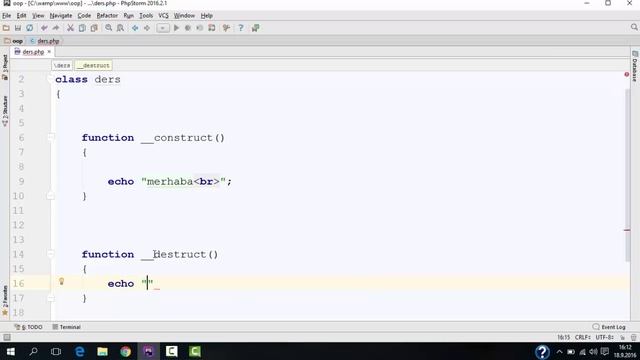Open the run configuration dropdown
Image resolution: width=640 pixels, height=360 pixels.
[x=162, y=28]
